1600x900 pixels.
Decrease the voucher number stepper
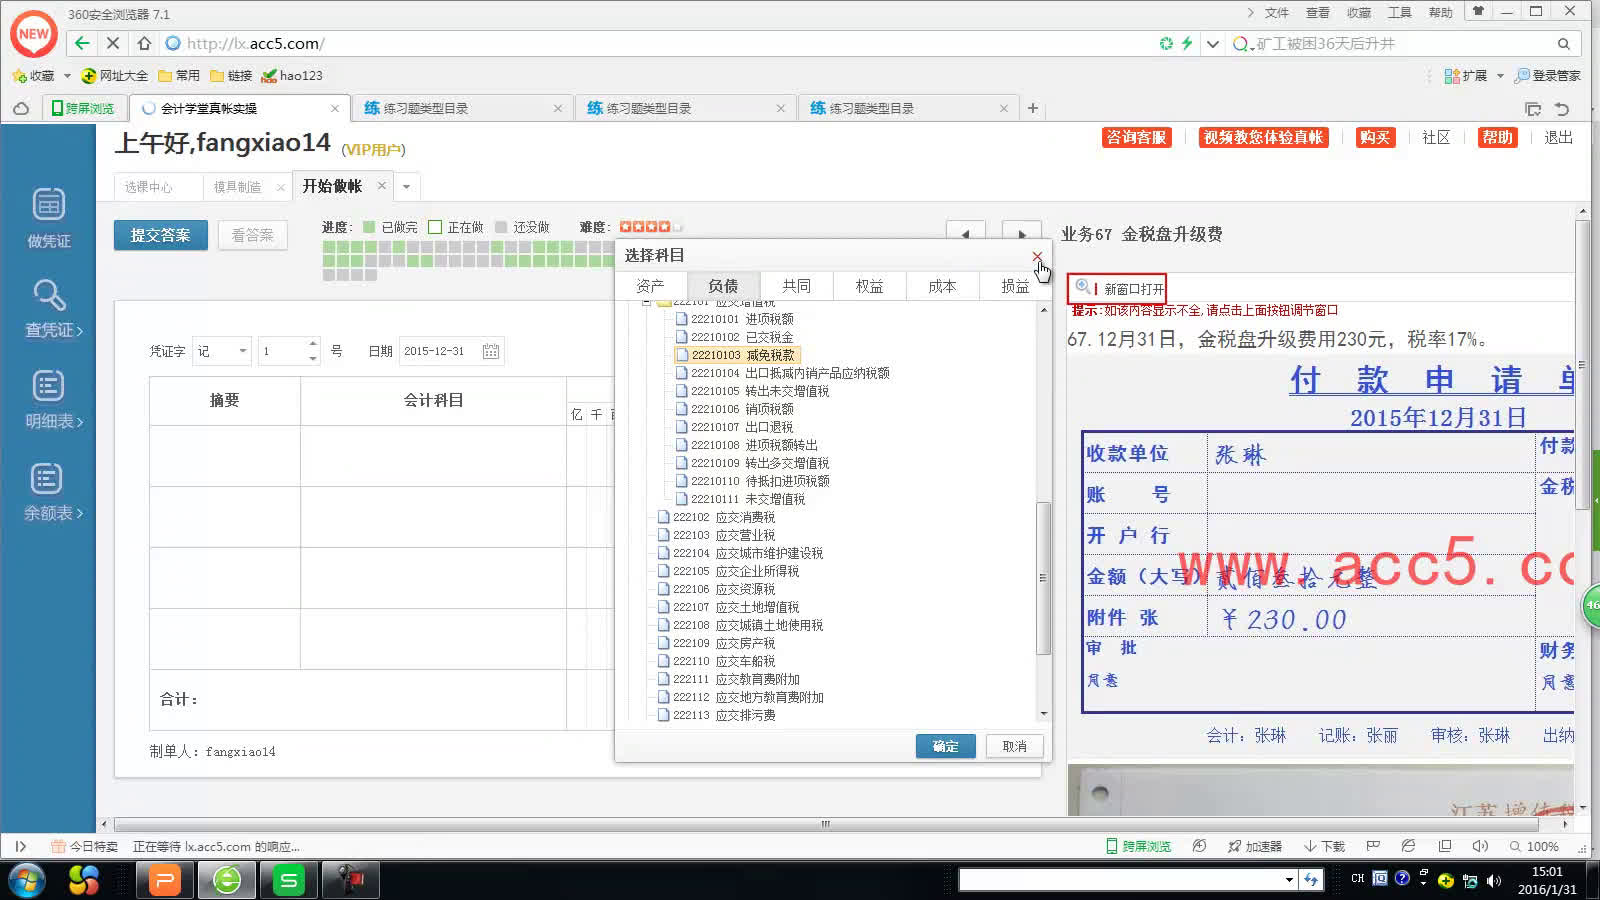(x=313, y=358)
